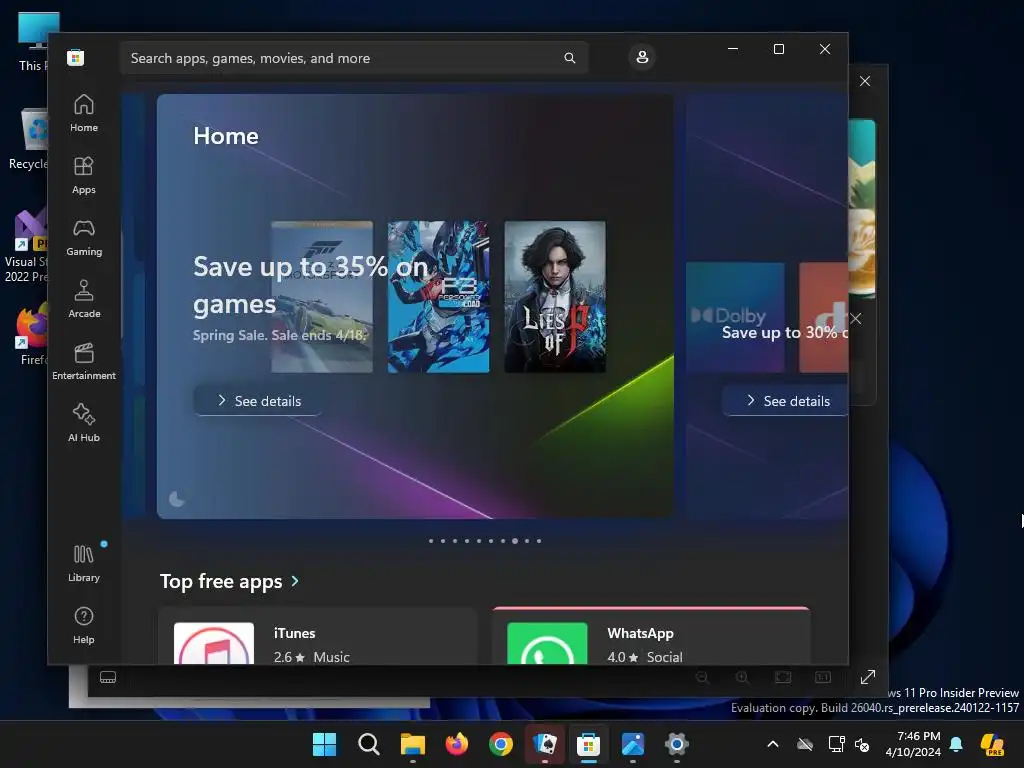Open Copilot preview icon in taskbar
This screenshot has width=1024, height=768.
(x=993, y=744)
